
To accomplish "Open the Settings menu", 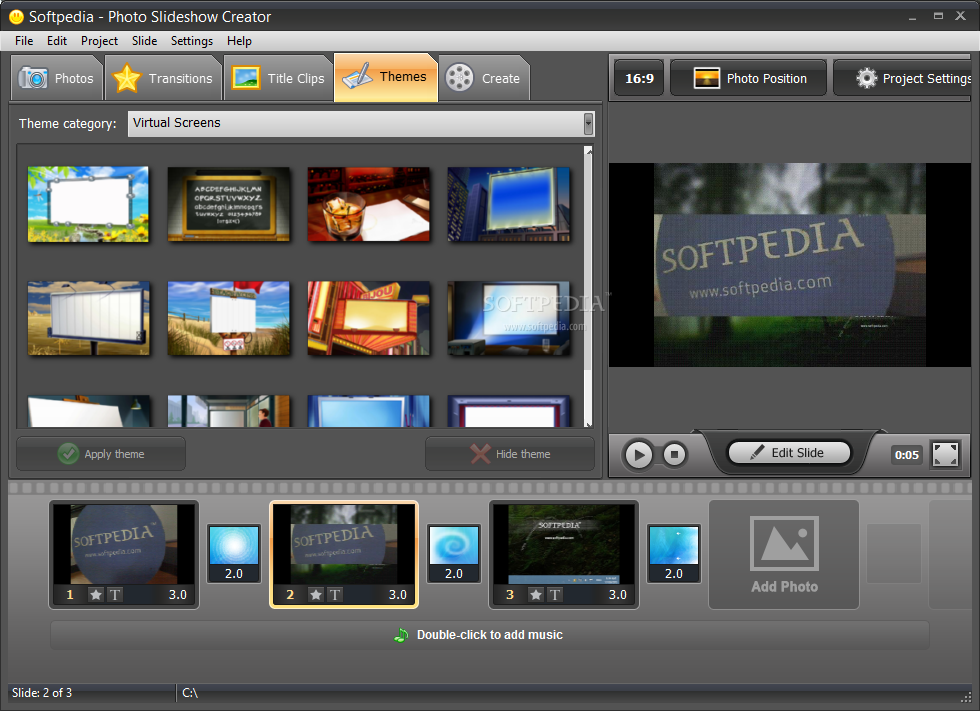I will pyautogui.click(x=192, y=41).
